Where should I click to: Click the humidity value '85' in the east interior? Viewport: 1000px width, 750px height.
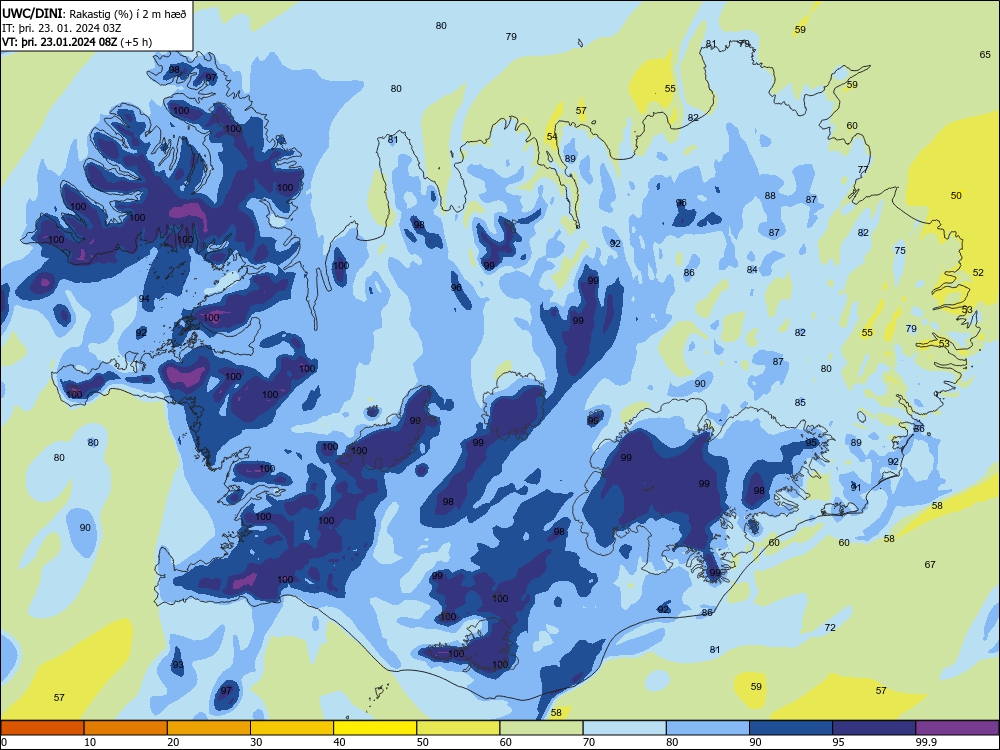(800, 402)
